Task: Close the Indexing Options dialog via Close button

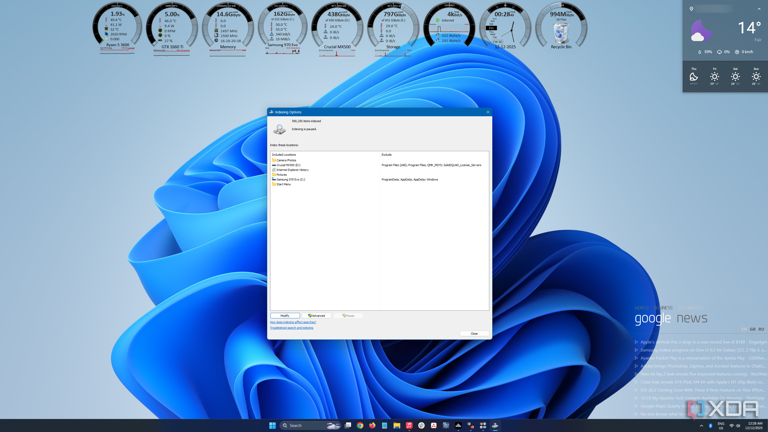Action: [x=474, y=334]
